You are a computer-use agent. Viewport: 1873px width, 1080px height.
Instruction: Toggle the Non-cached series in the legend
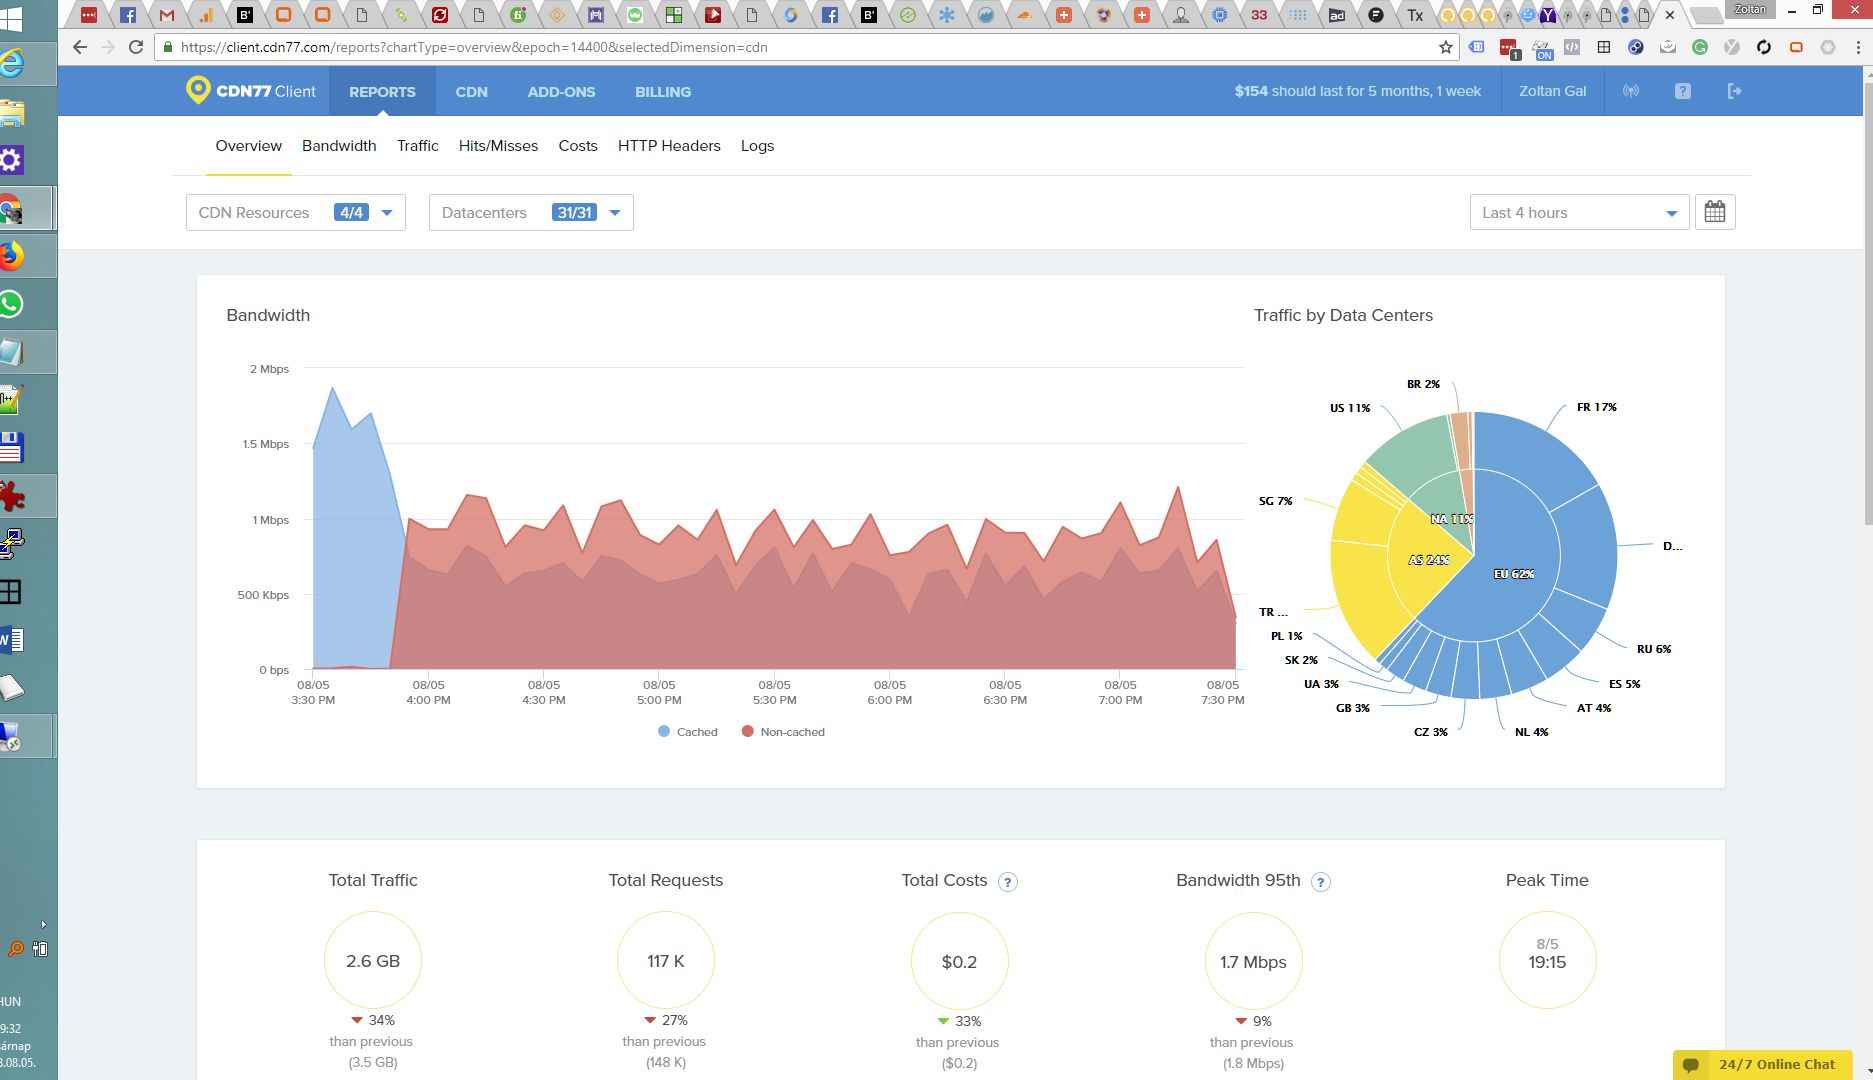tap(783, 732)
